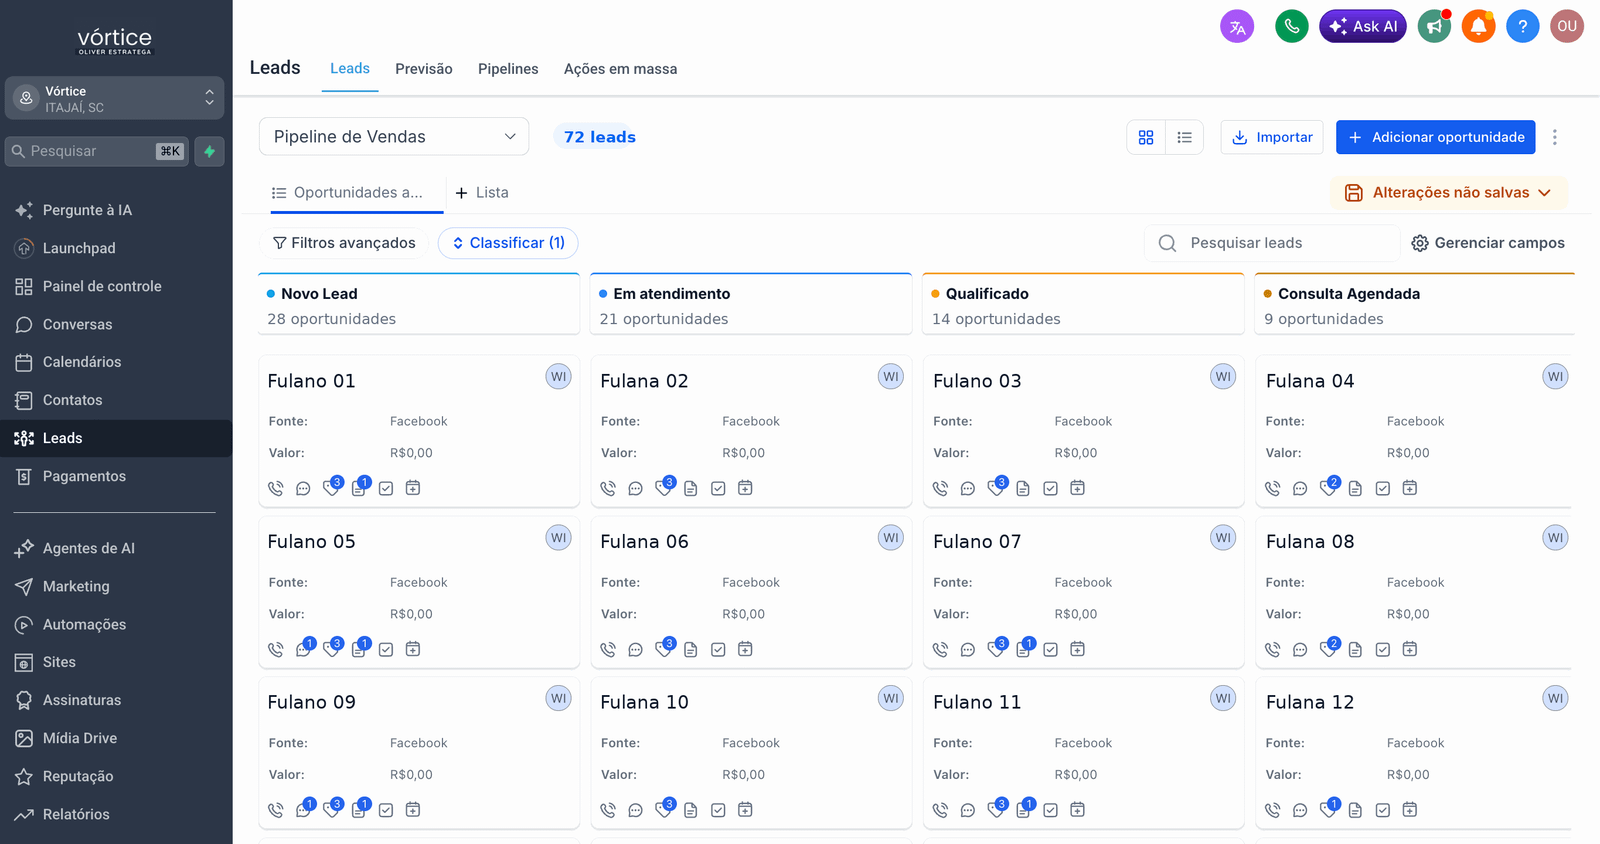
Task: Click owner avatar WI on Fulano 07 card
Action: point(1223,538)
